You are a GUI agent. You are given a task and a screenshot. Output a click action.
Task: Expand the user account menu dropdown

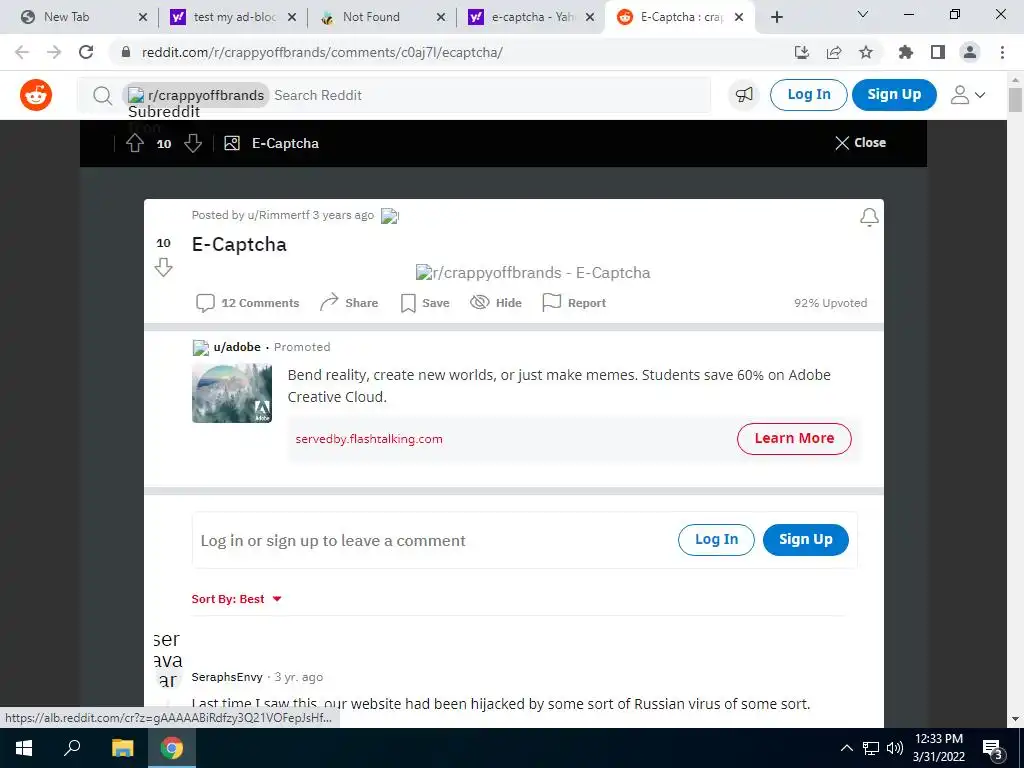pos(968,95)
